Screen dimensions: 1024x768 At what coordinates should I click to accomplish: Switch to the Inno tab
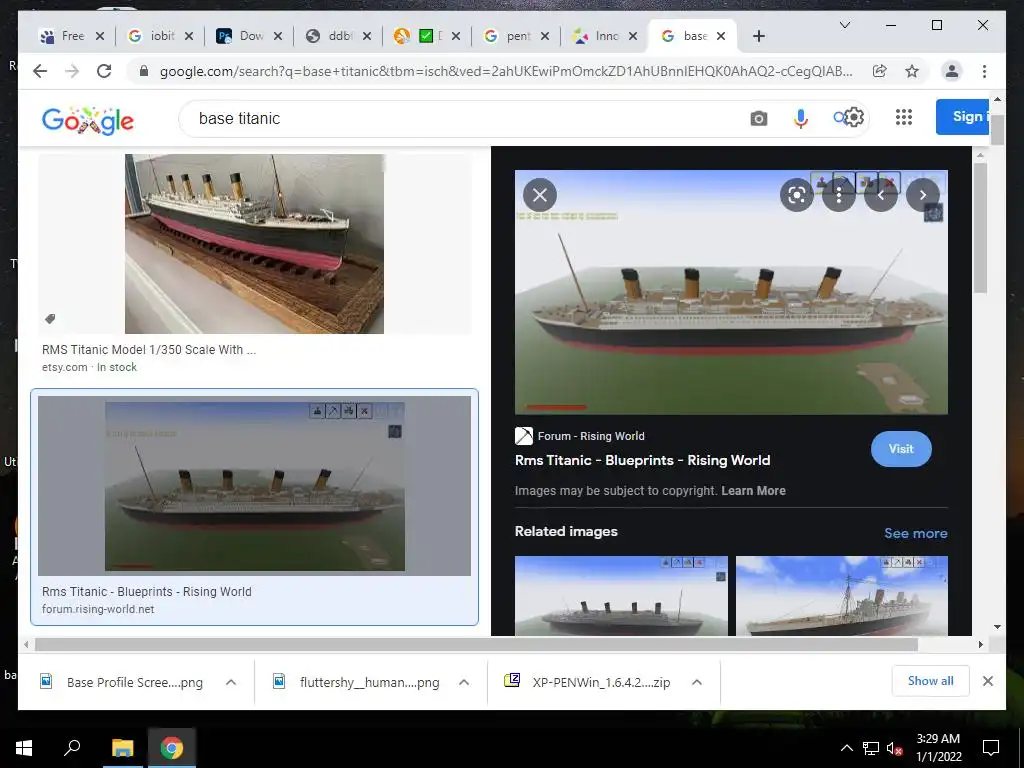pos(606,37)
